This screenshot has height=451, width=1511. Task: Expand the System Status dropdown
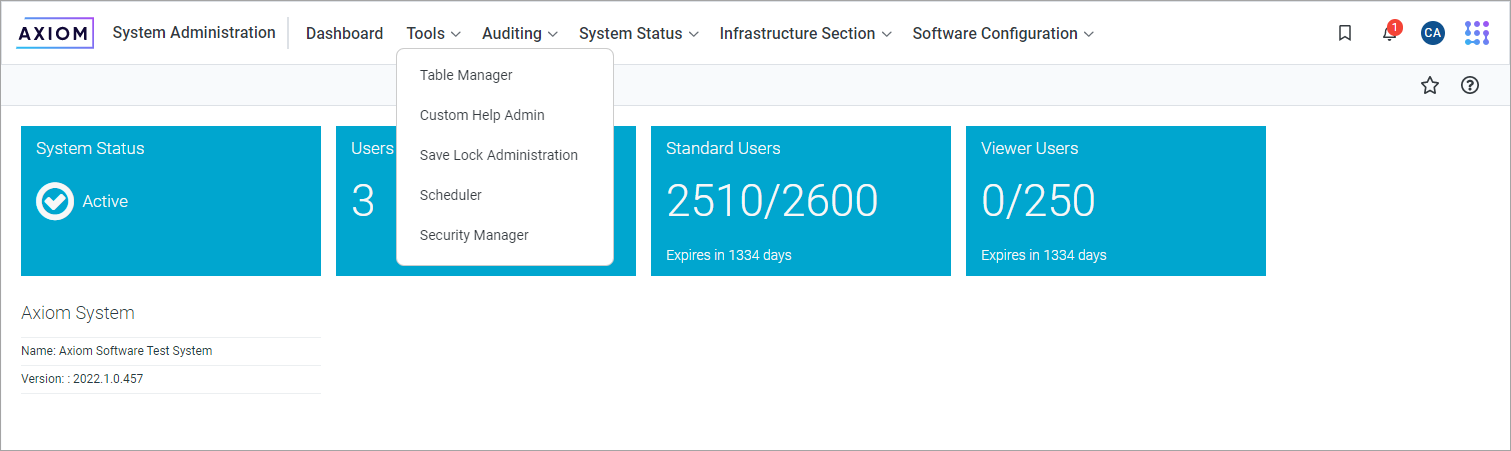point(638,33)
